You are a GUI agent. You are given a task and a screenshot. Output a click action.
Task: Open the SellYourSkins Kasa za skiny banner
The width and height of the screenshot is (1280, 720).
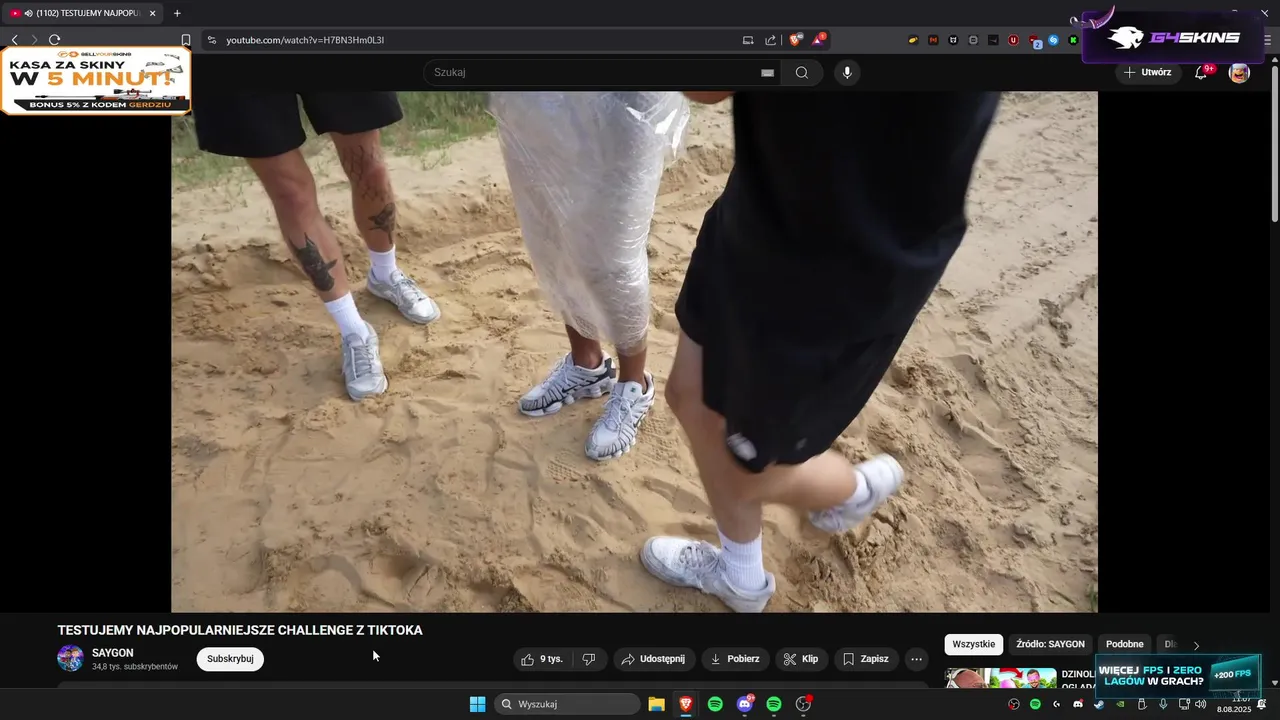pyautogui.click(x=96, y=80)
